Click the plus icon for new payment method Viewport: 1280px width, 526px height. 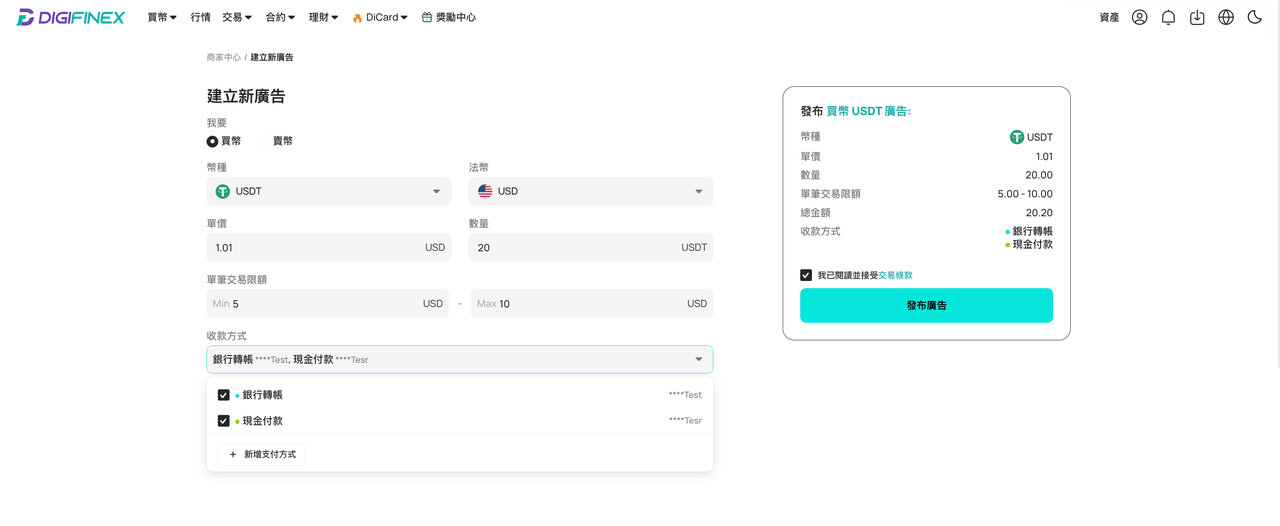click(x=233, y=454)
